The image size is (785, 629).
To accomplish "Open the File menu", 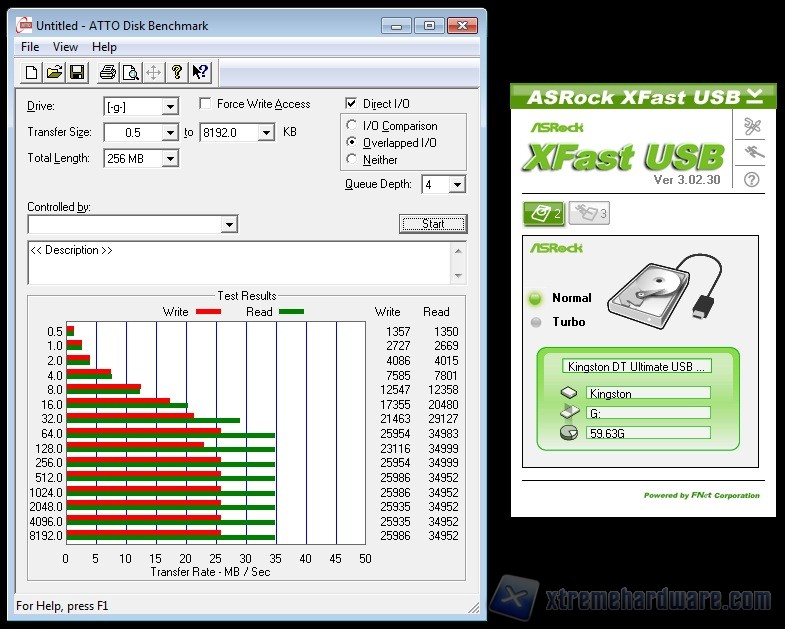I will (x=30, y=47).
